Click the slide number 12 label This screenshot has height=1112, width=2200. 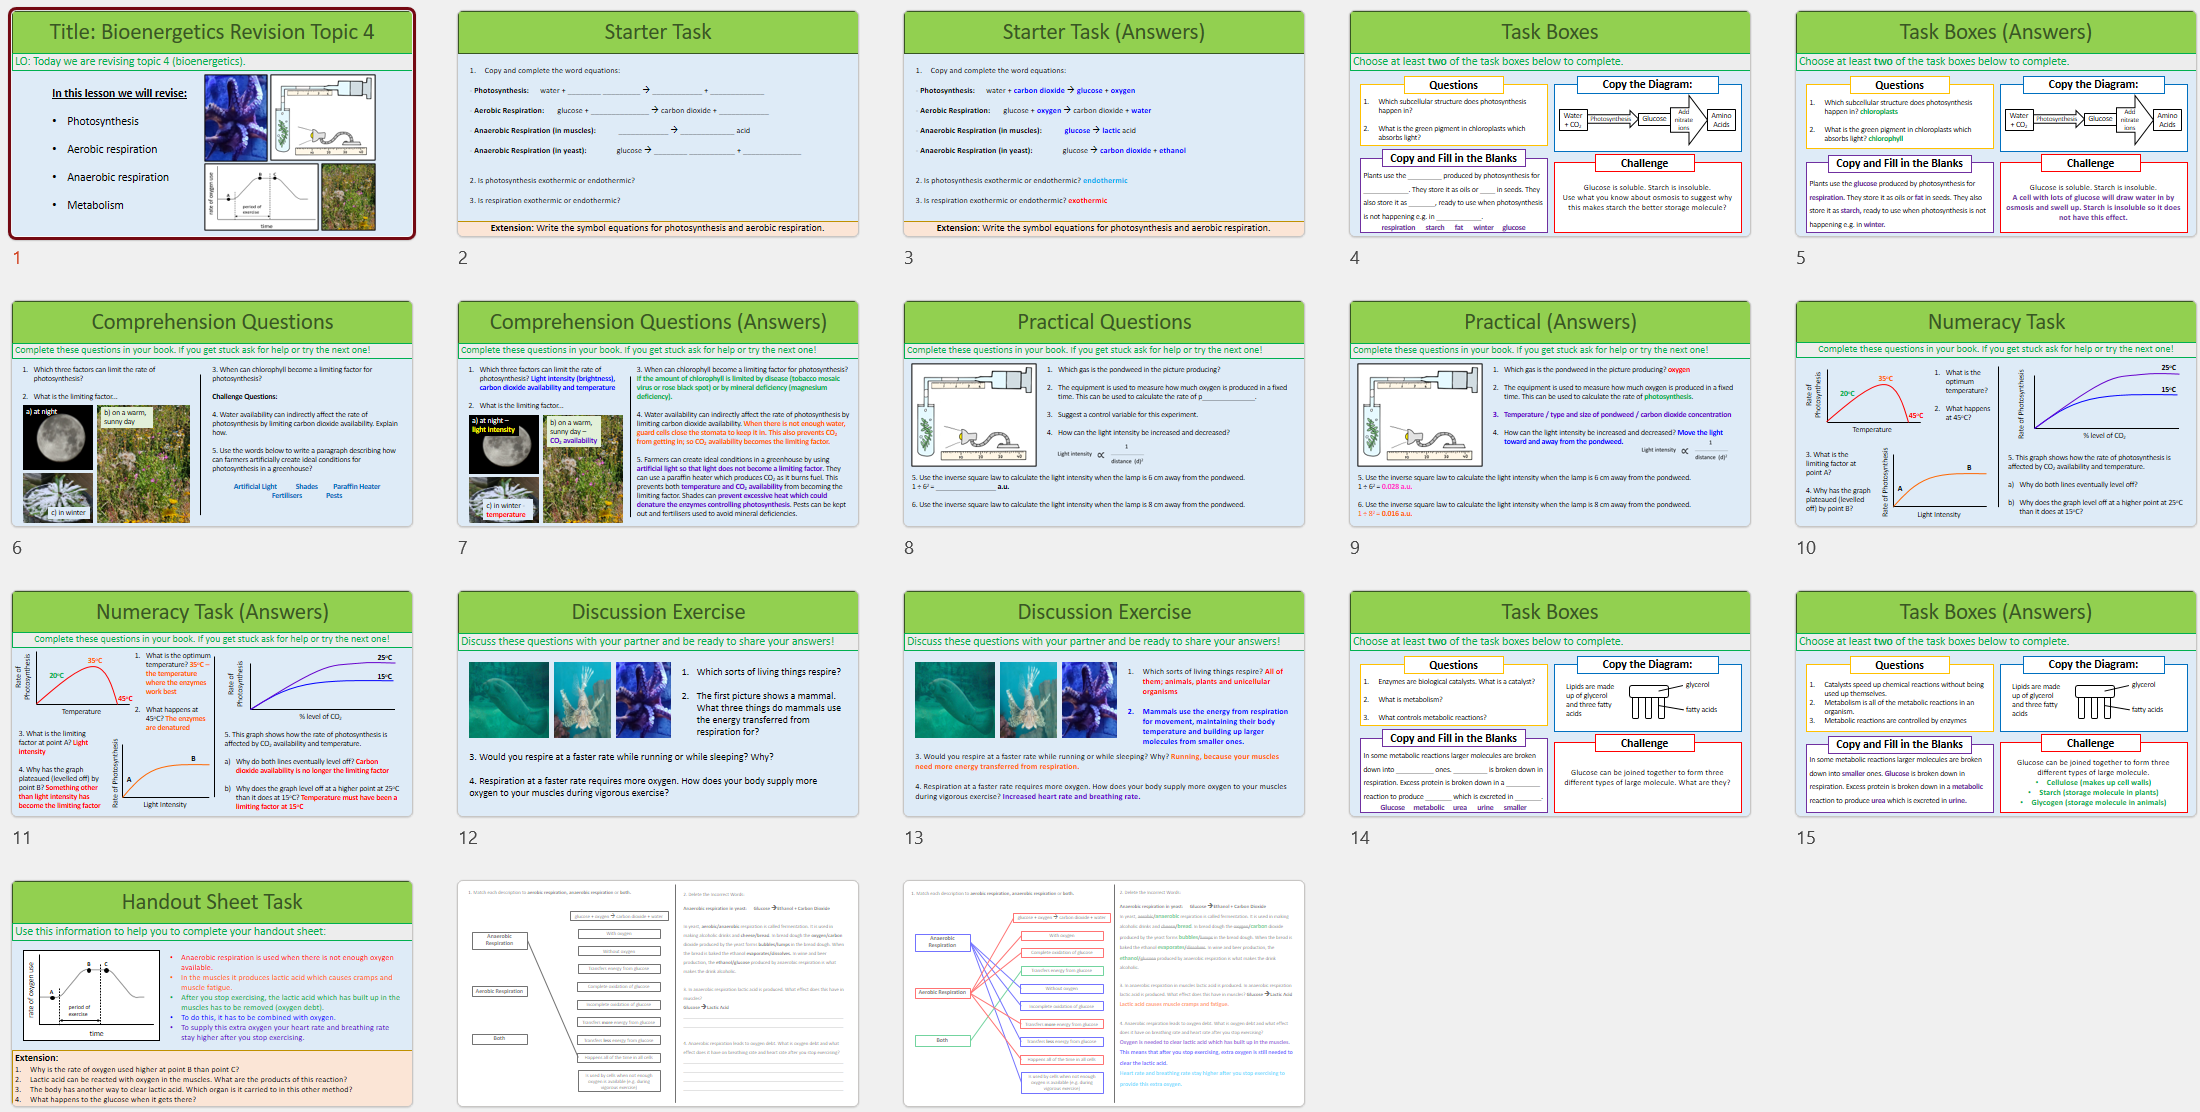[x=468, y=837]
